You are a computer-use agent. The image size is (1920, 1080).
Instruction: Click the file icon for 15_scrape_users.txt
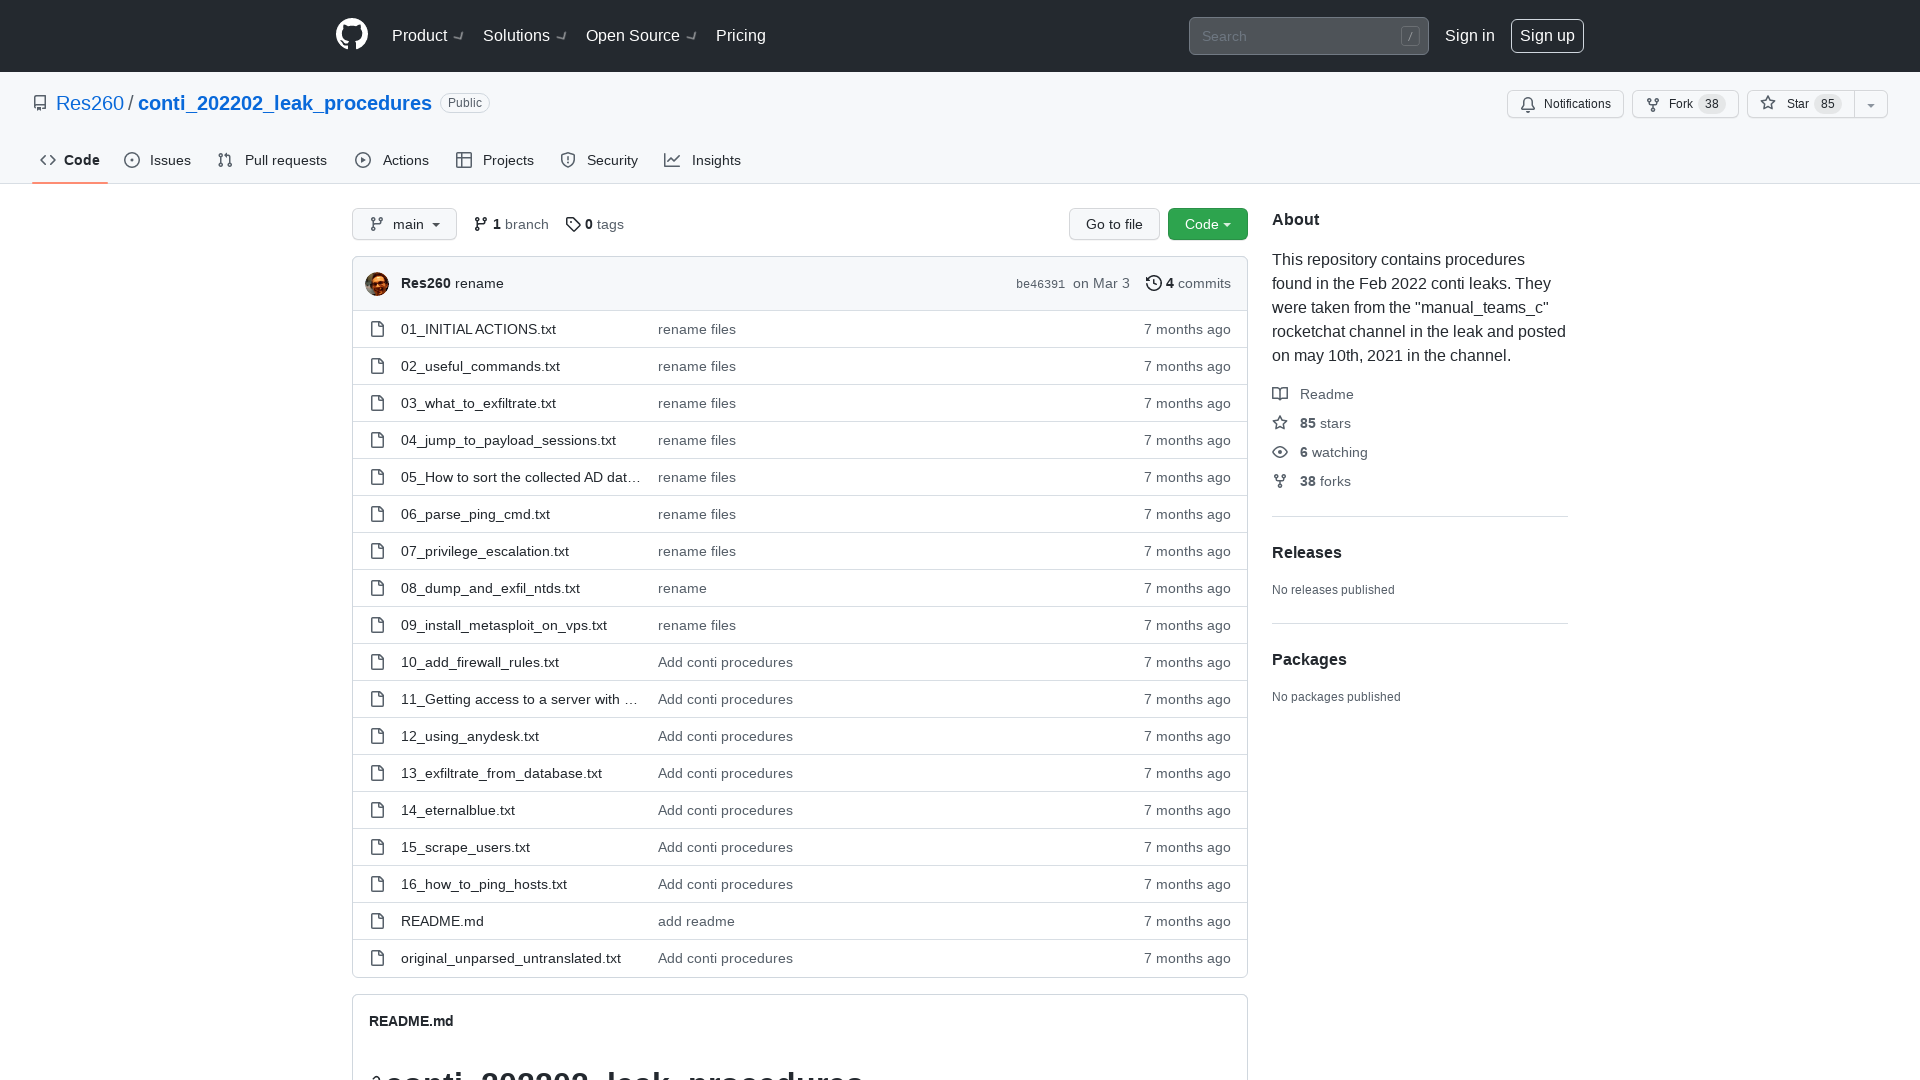(x=377, y=847)
